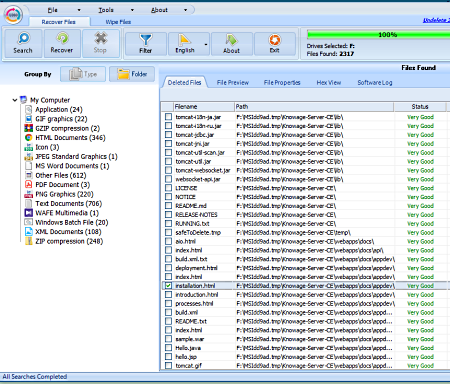Click JPEG Standard Graphics (1) icon
The width and height of the screenshot is (450, 384).
pos(29,156)
